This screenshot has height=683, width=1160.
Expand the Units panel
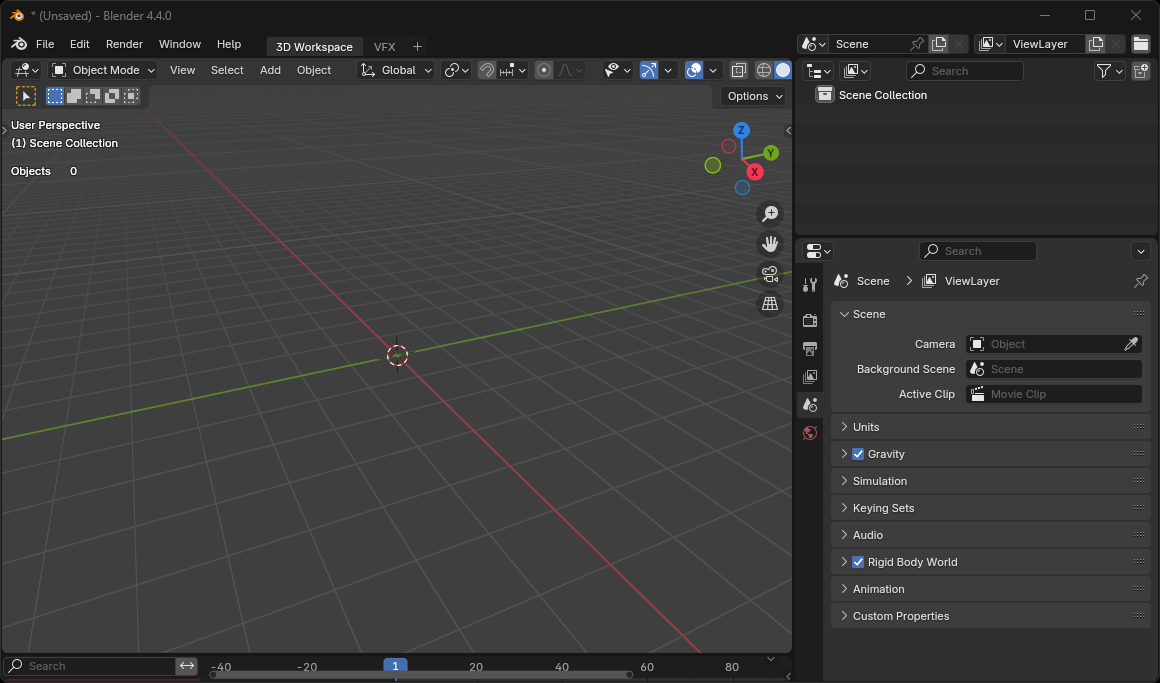pyautogui.click(x=991, y=427)
